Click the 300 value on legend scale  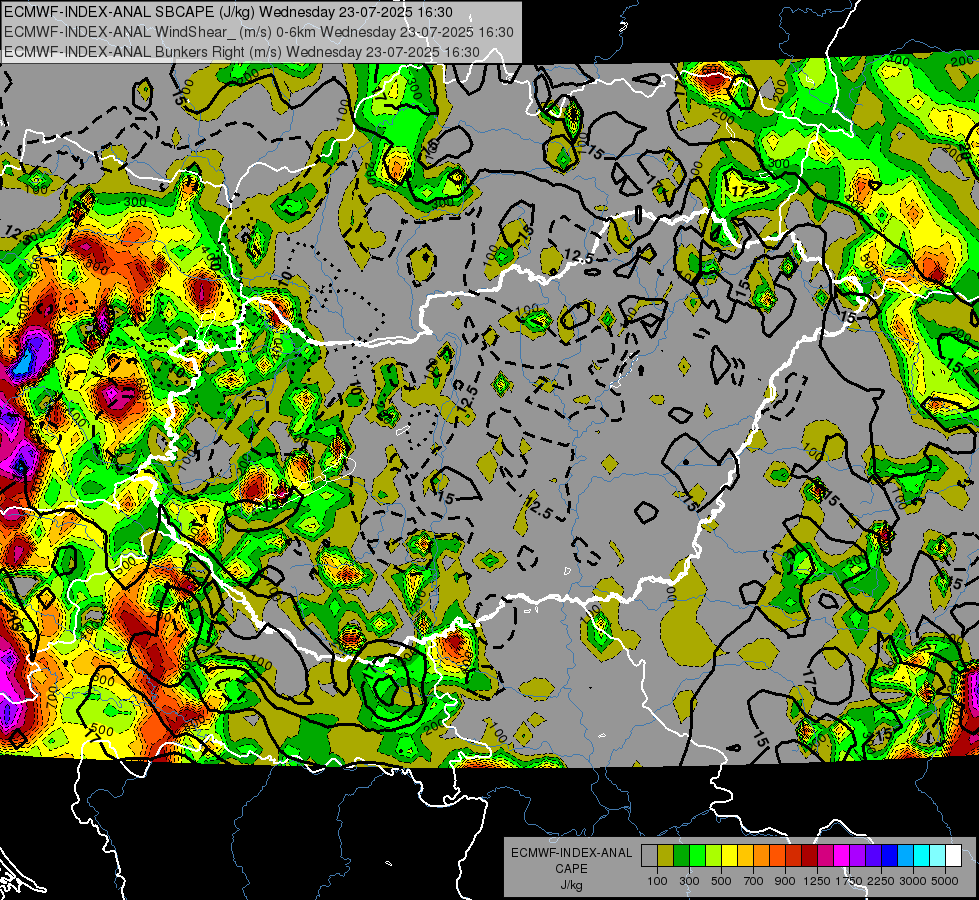689,881
